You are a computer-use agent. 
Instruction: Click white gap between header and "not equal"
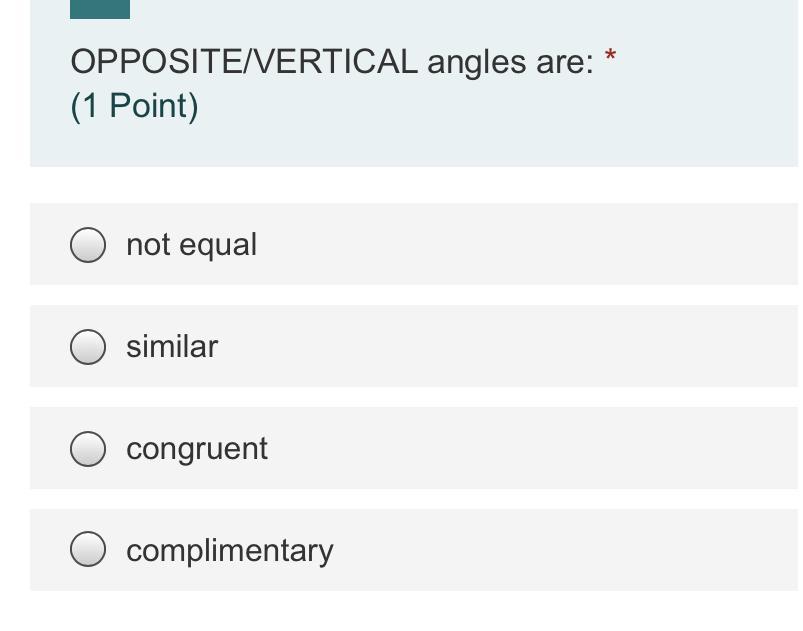click(400, 185)
